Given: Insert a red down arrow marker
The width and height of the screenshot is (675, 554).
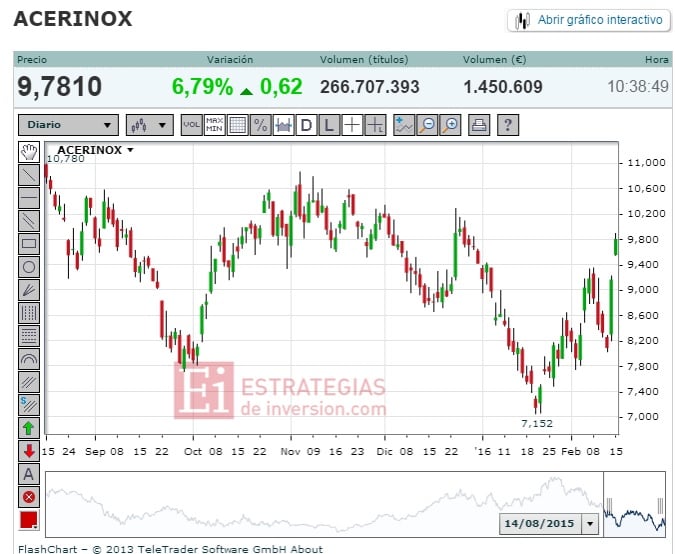Looking at the screenshot, I should coord(29,451).
